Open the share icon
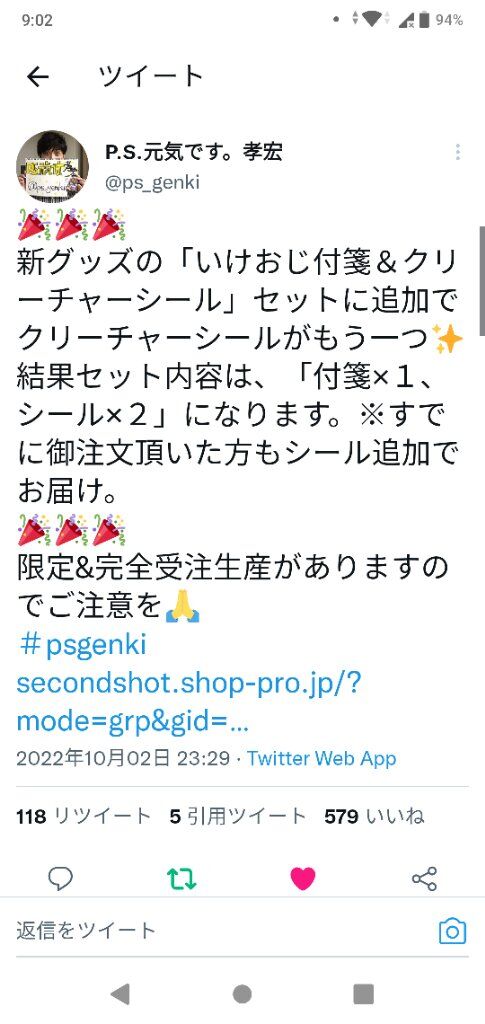Image resolution: width=485 pixels, height=1024 pixels. pyautogui.click(x=424, y=879)
